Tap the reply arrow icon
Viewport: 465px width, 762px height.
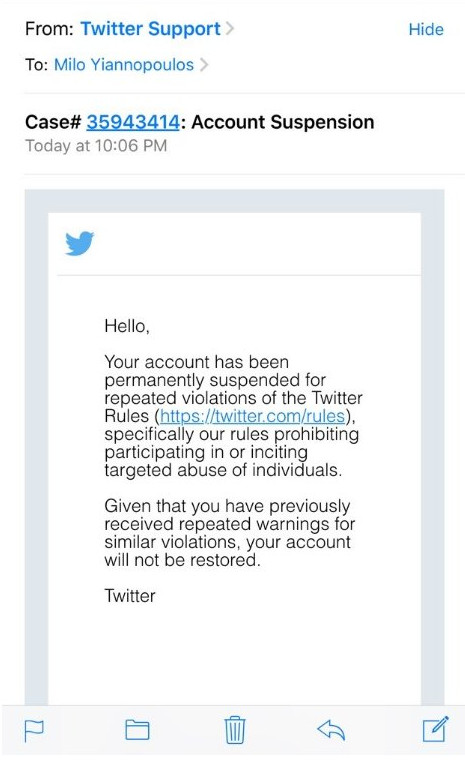pyautogui.click(x=331, y=730)
